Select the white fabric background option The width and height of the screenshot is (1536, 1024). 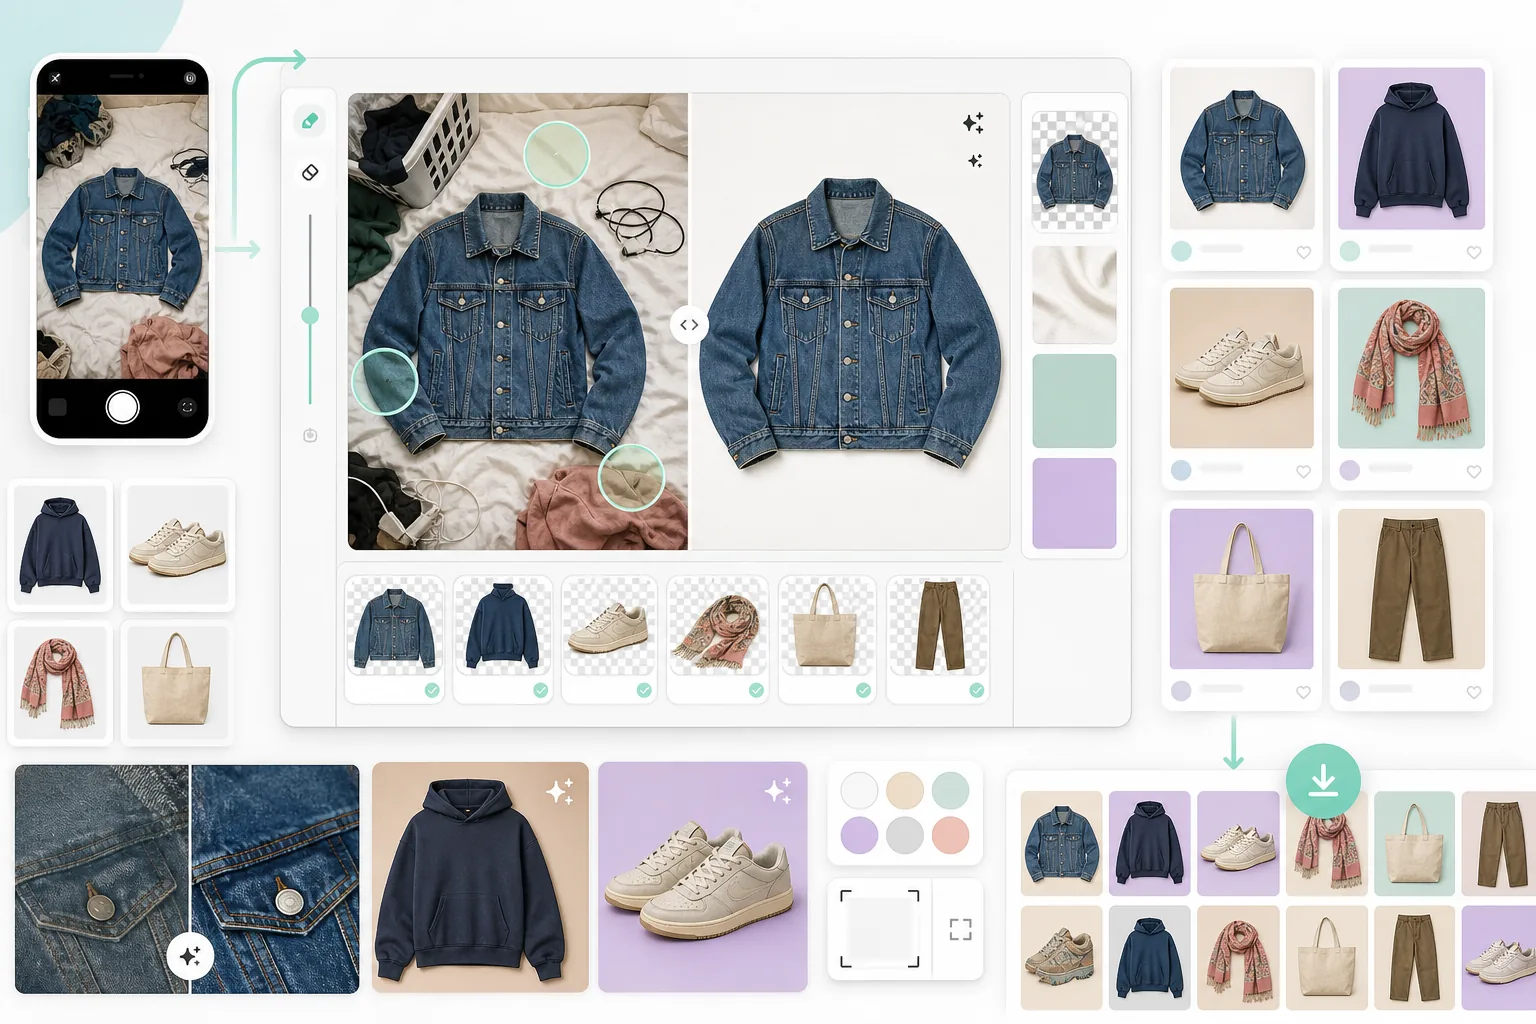tap(1074, 296)
